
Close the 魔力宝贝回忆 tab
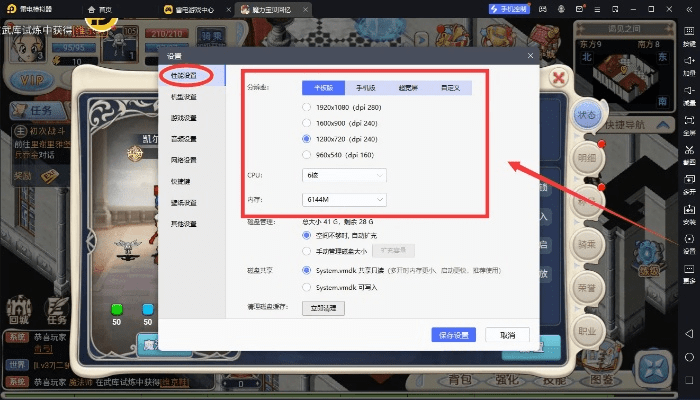pyautogui.click(x=305, y=9)
